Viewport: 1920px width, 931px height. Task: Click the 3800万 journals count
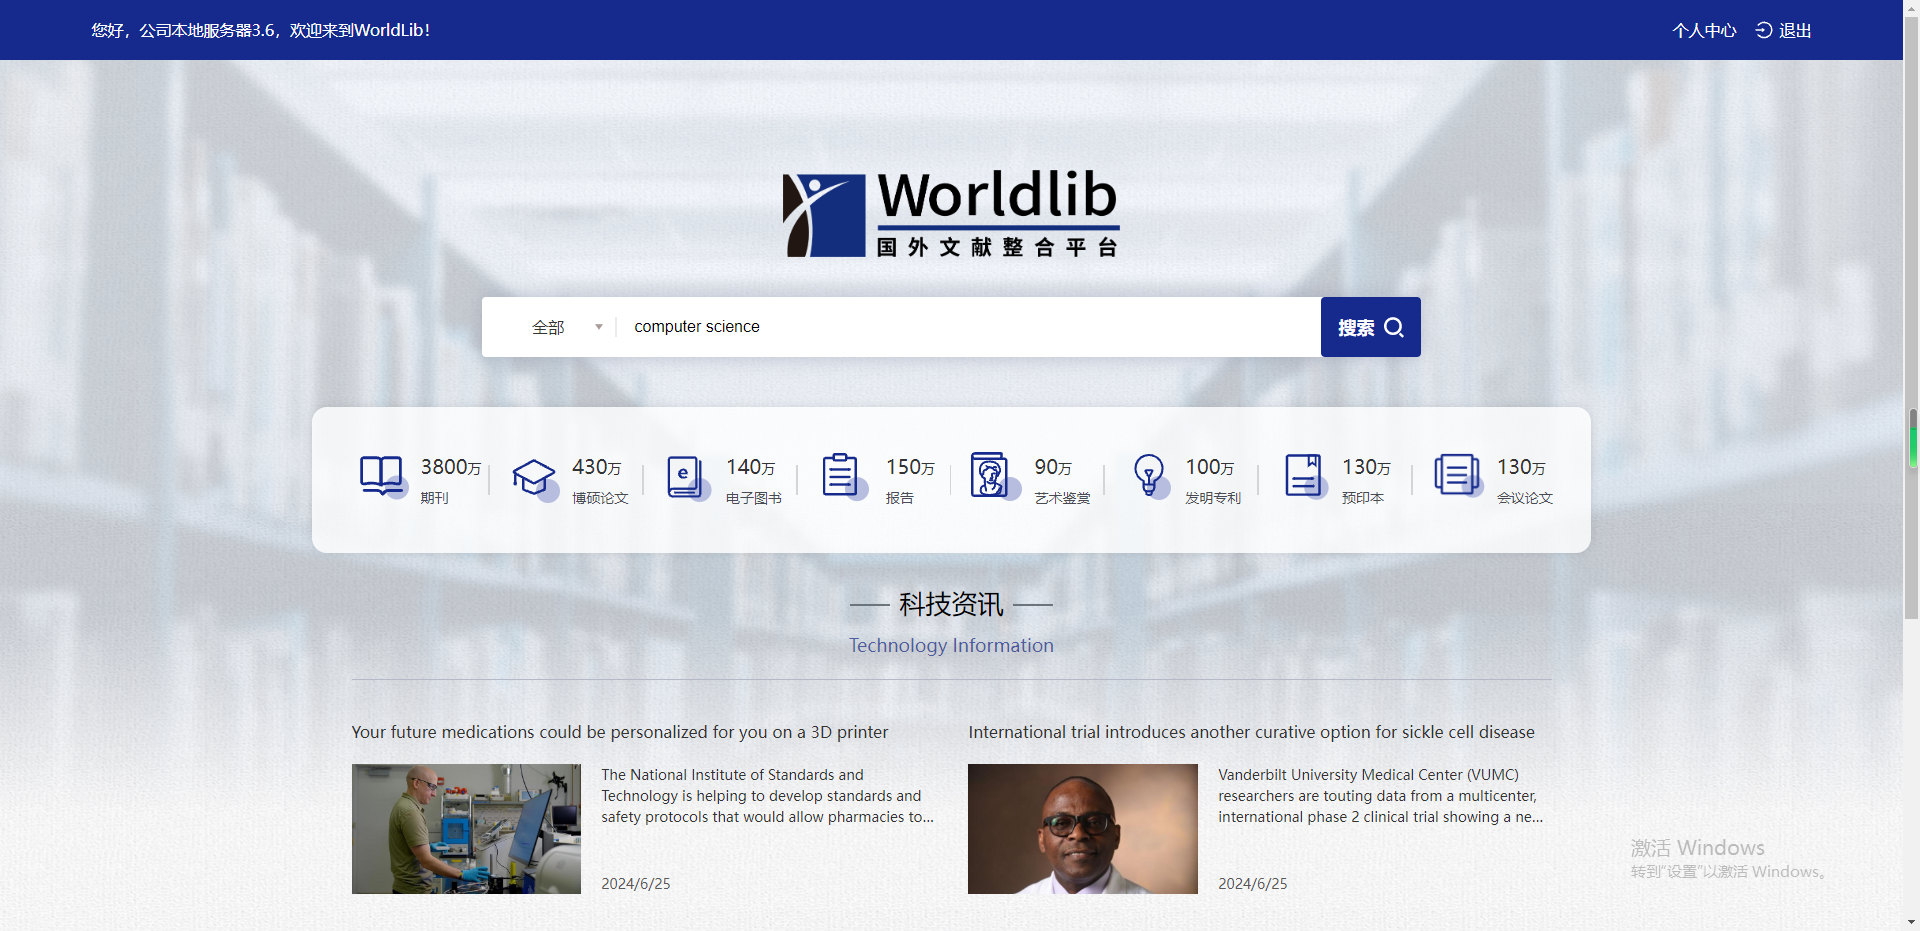click(451, 467)
